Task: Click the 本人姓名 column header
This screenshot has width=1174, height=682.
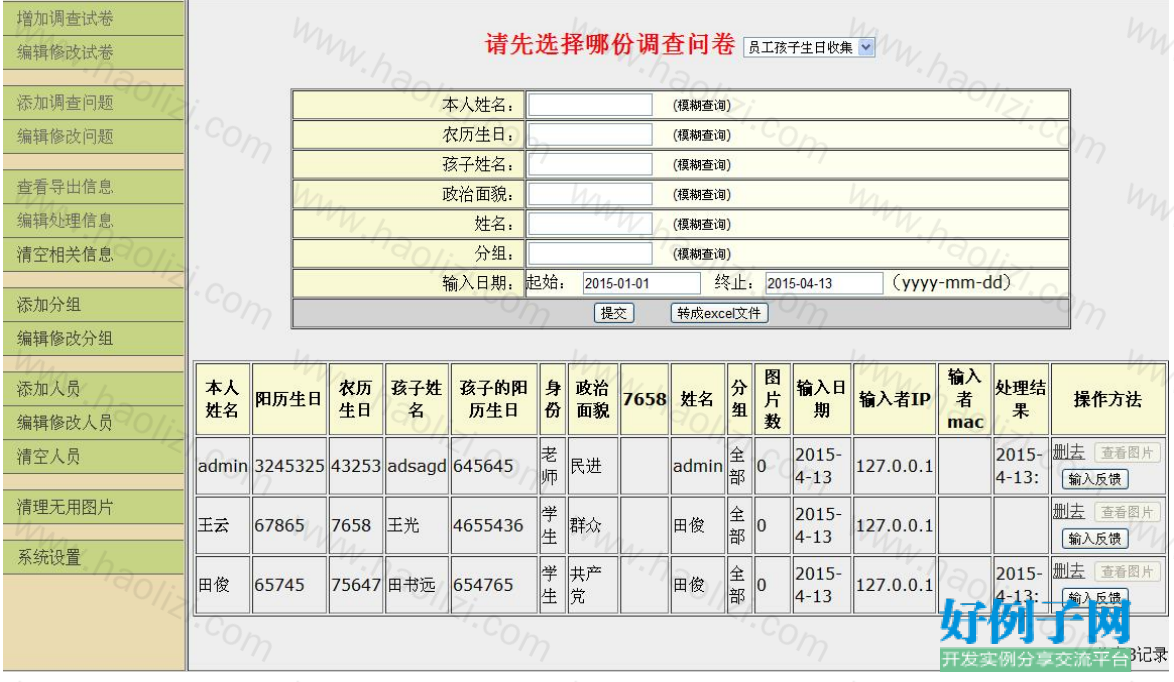Action: coord(222,399)
